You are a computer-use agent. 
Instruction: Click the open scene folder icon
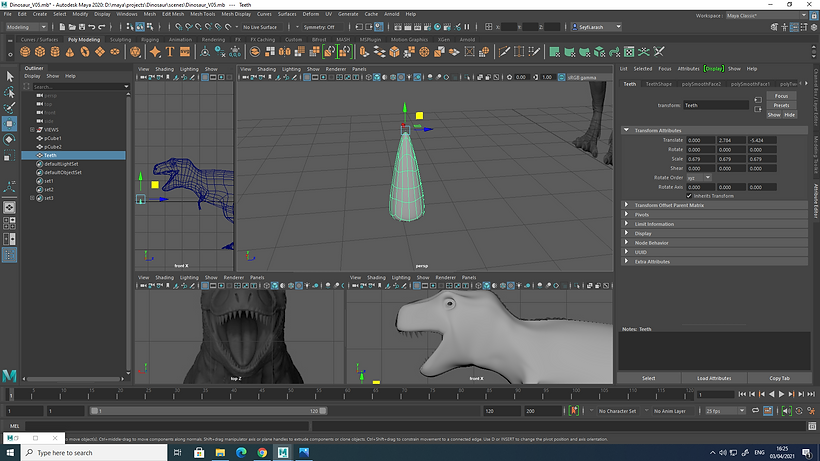pos(72,27)
